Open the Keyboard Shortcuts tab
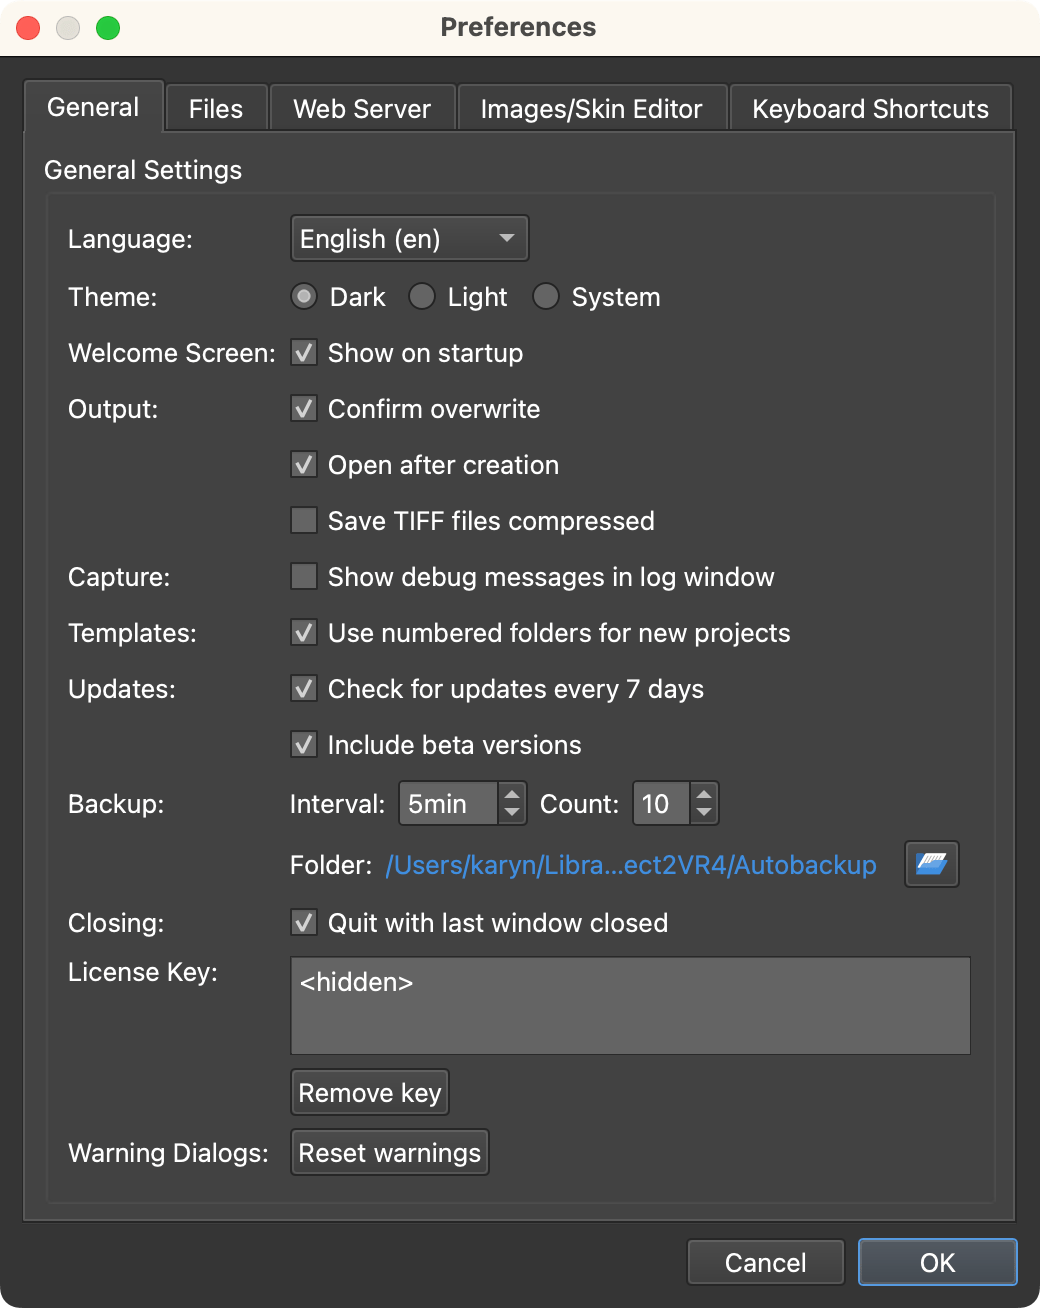 point(870,108)
